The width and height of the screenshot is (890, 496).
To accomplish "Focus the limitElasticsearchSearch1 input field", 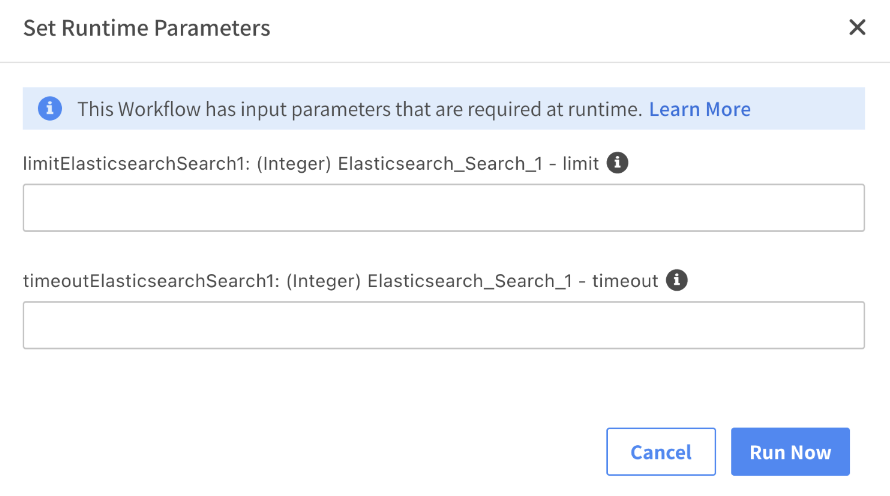I will 443,208.
